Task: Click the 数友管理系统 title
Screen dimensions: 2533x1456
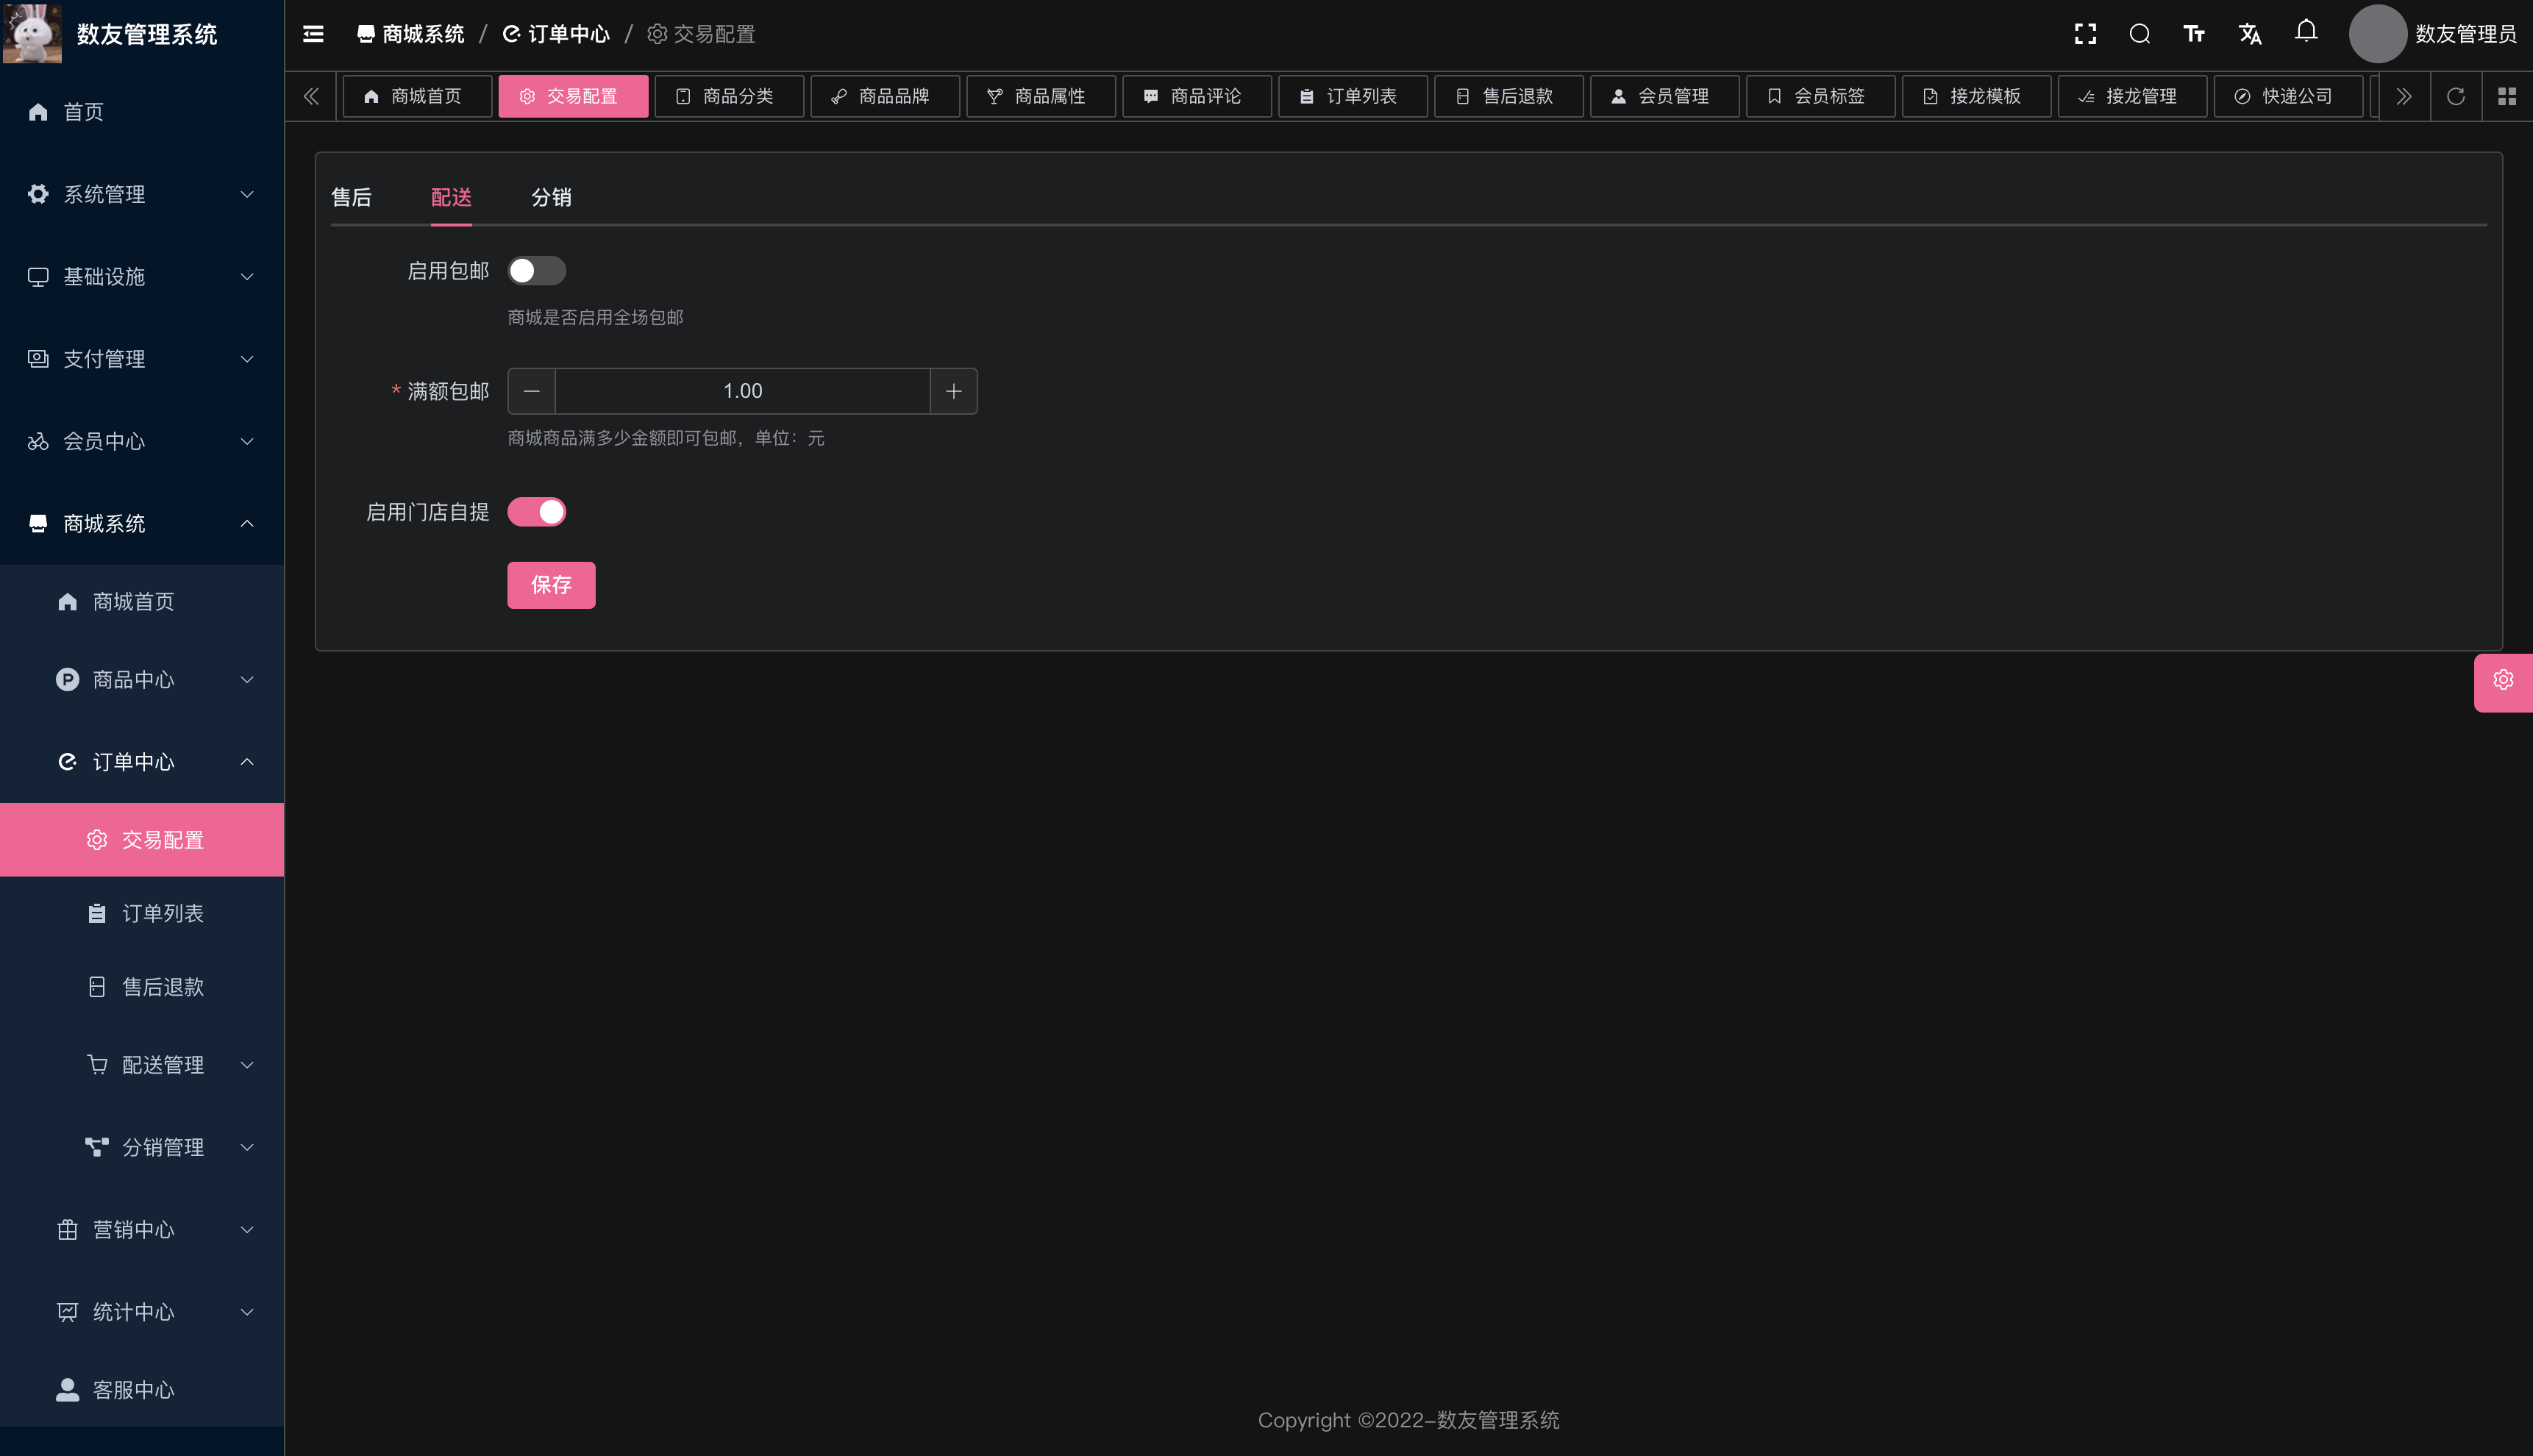Action: (x=147, y=34)
